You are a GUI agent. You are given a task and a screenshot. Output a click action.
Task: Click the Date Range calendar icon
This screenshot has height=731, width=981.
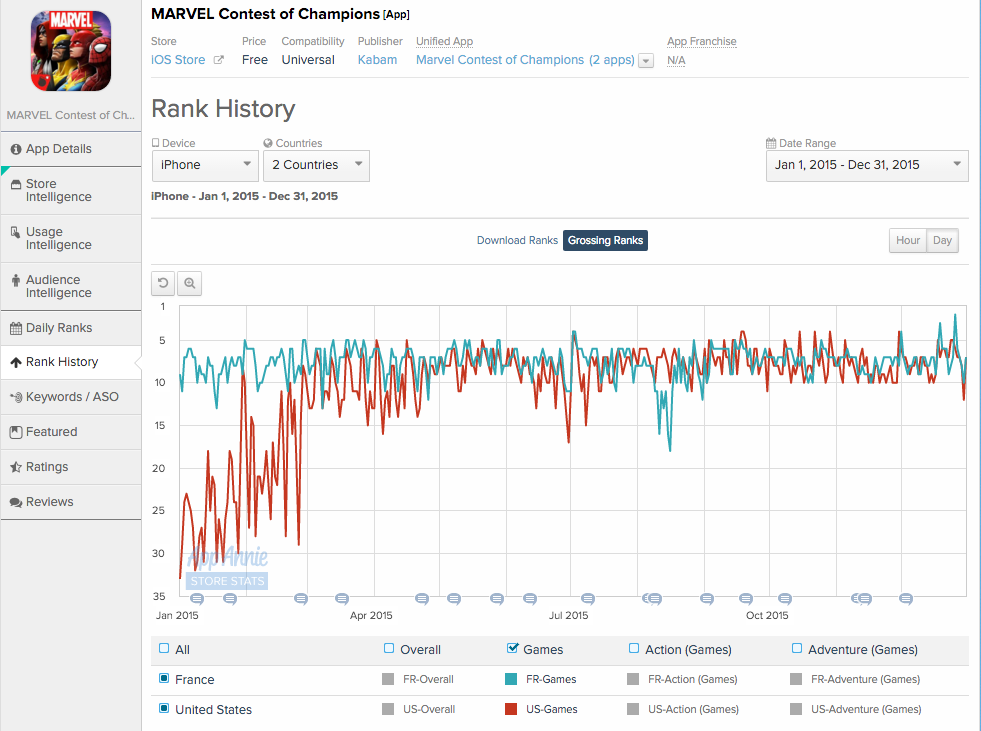click(x=771, y=143)
